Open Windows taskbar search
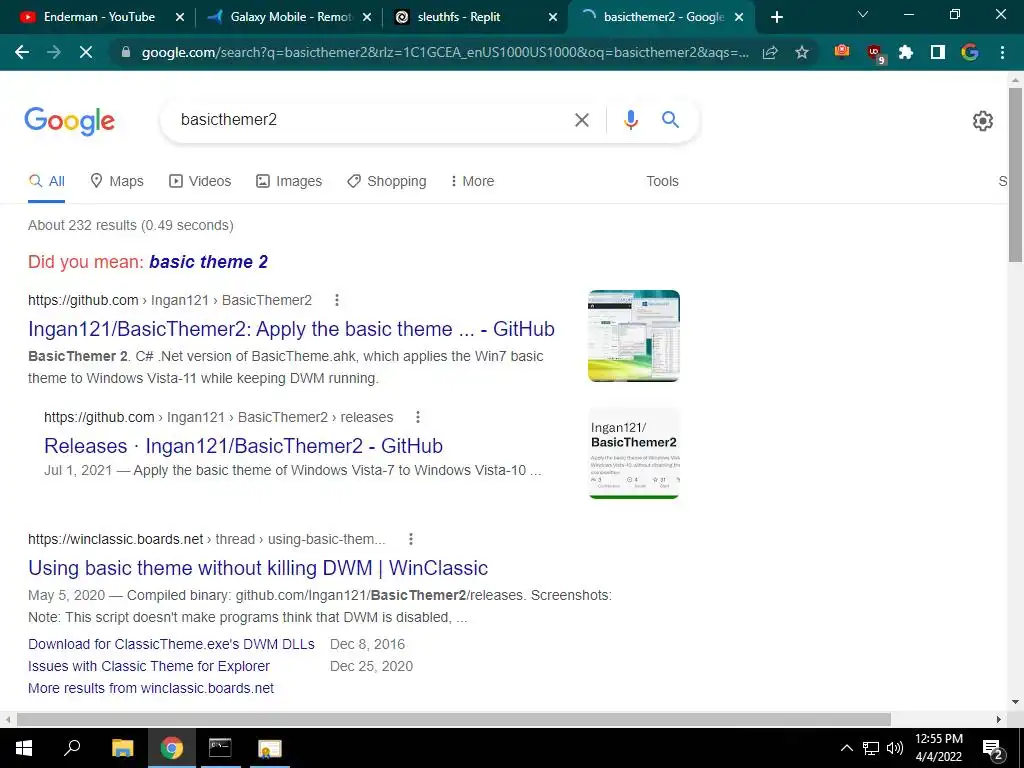The height and width of the screenshot is (768, 1024). click(72, 748)
